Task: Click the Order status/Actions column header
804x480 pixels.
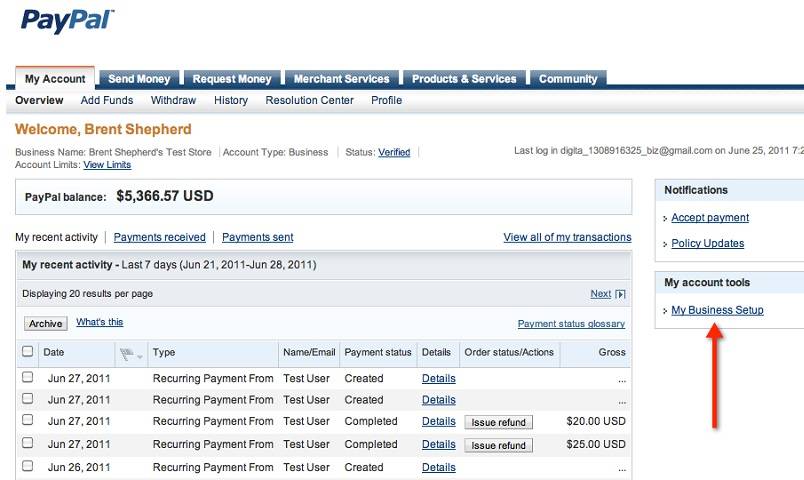Action: coord(509,352)
